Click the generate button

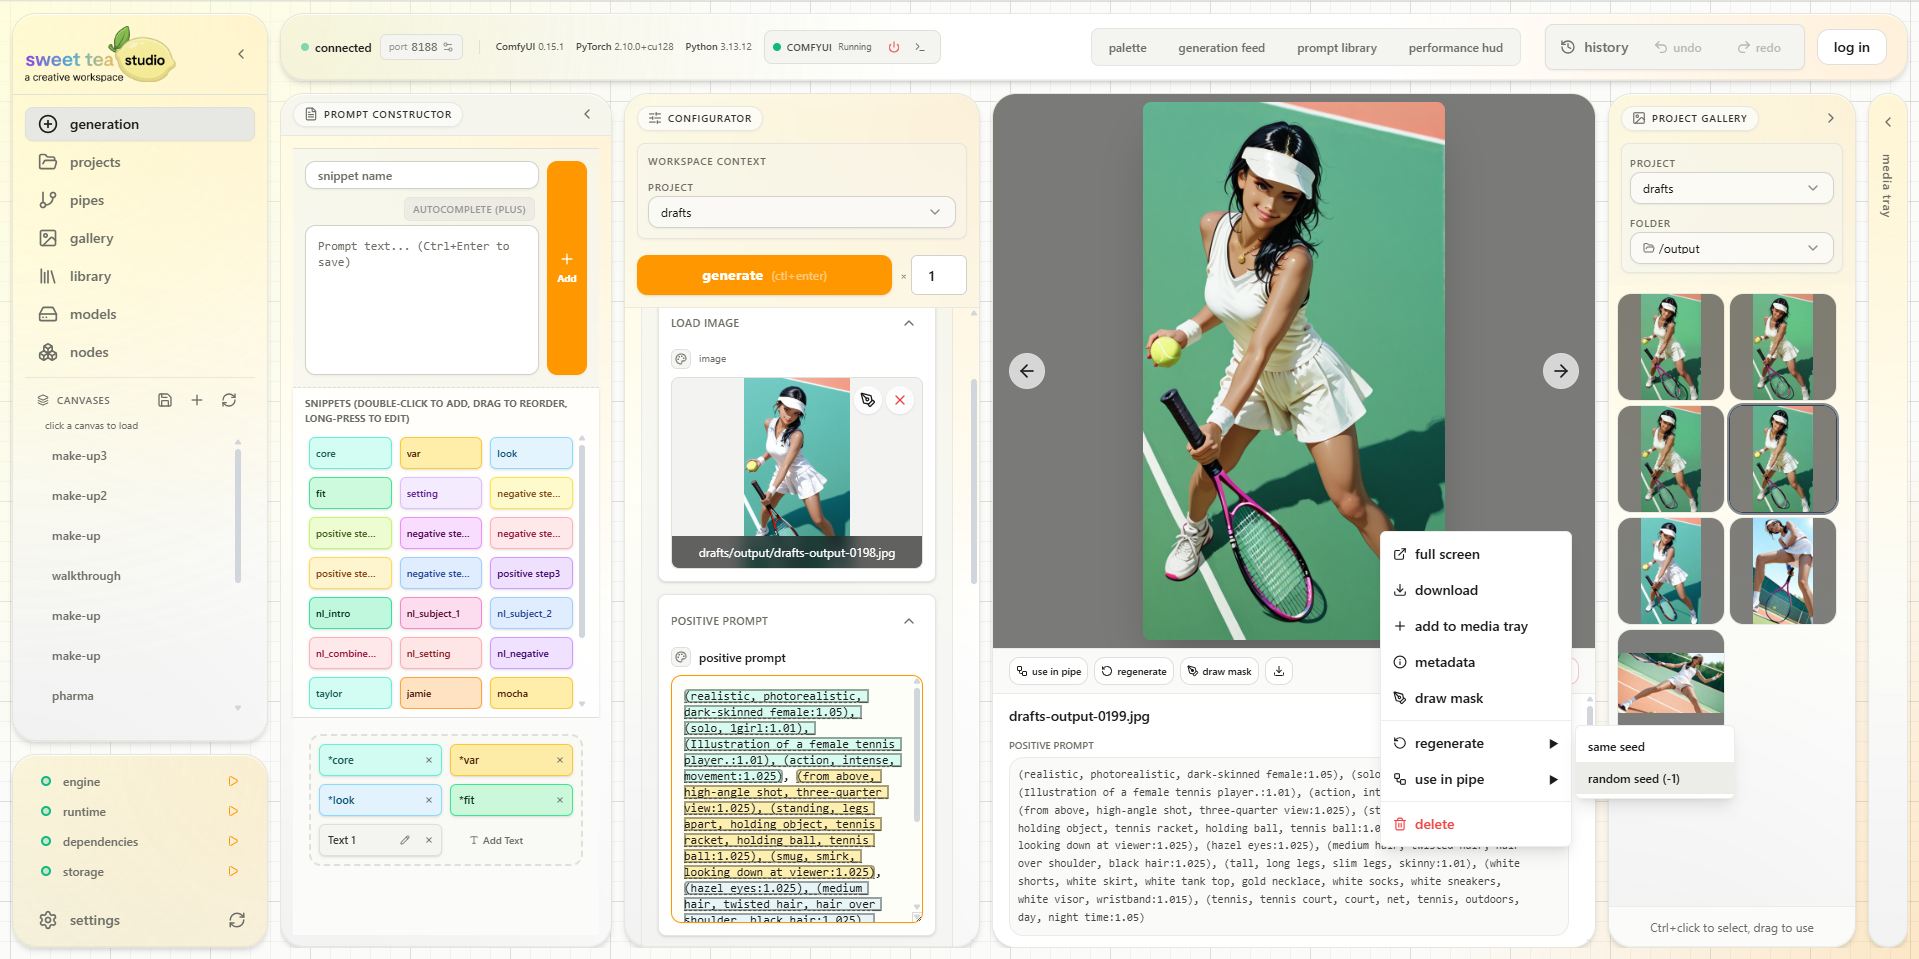coord(763,275)
